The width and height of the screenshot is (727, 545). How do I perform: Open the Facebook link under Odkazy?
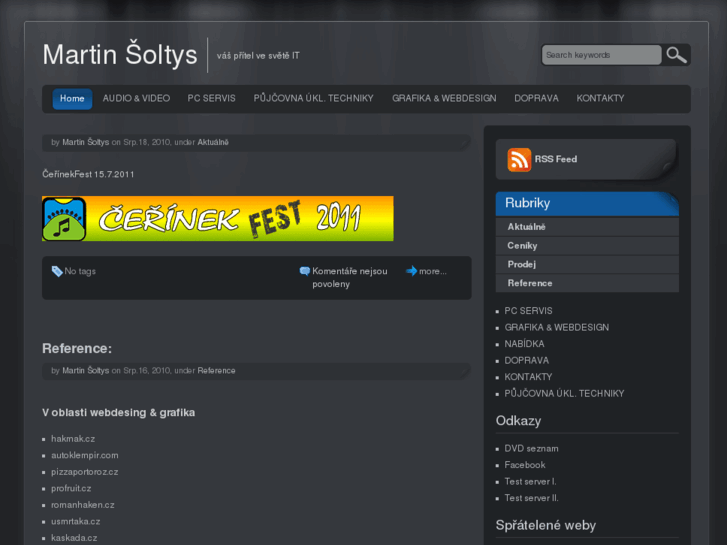pyautogui.click(x=525, y=465)
